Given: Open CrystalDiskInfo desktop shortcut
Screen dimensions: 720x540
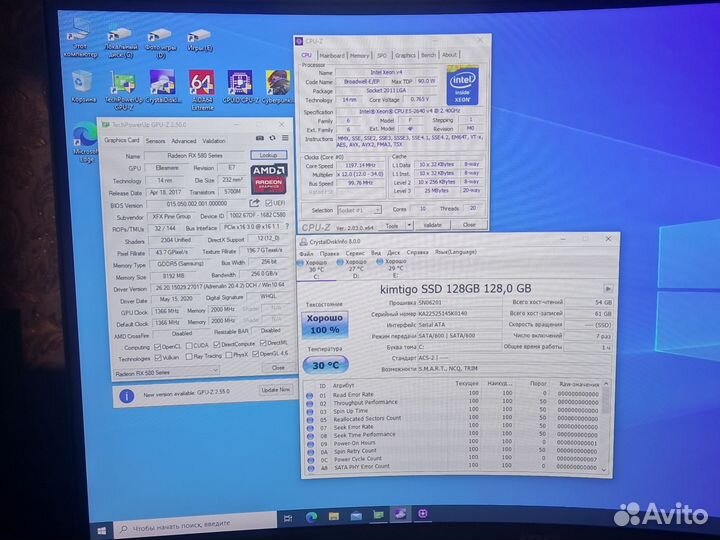Looking at the screenshot, I should tap(162, 87).
